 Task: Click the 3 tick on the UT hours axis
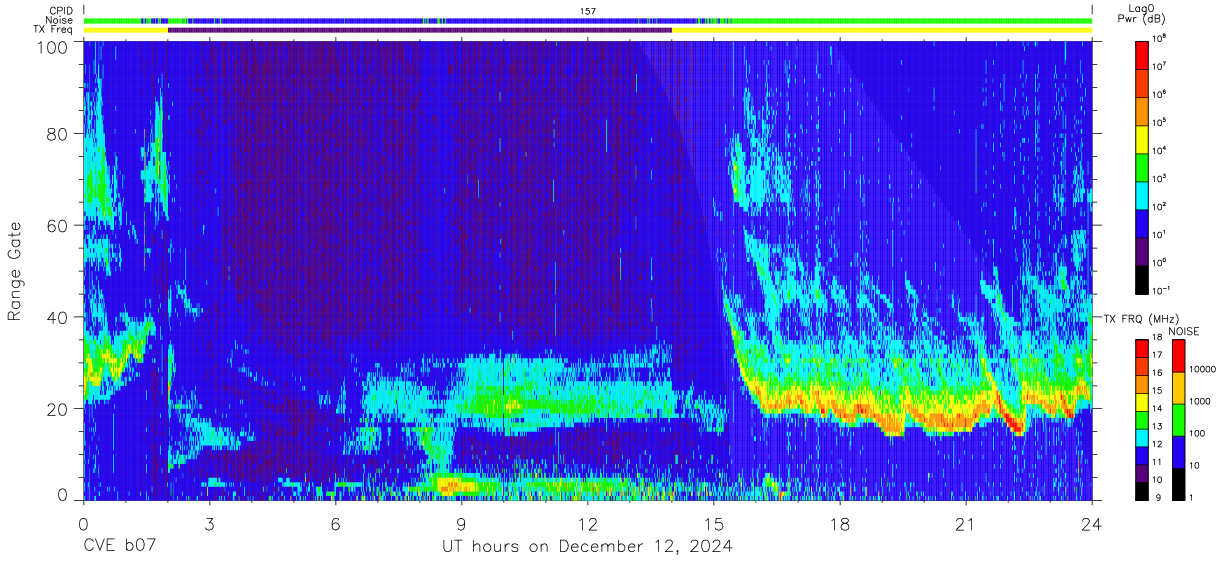pos(209,523)
